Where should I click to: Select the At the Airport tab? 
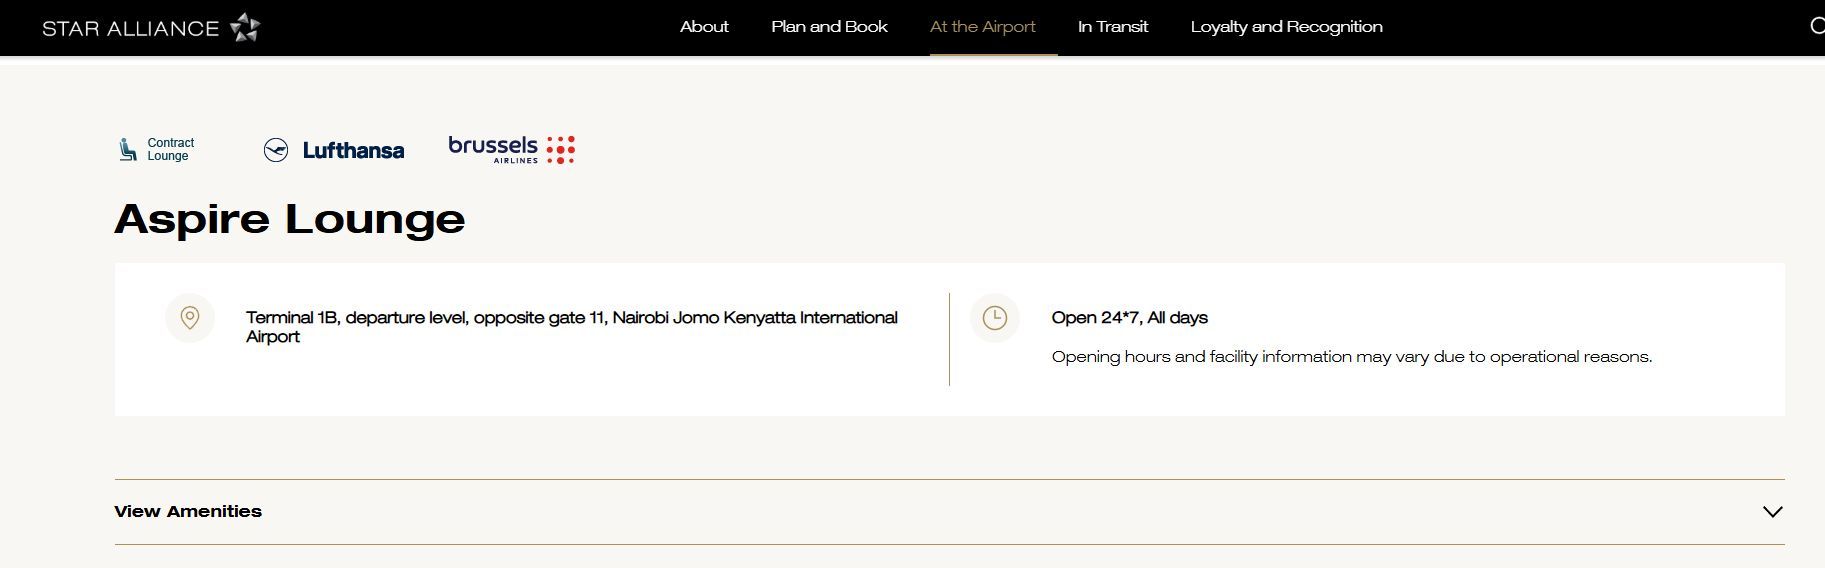(982, 27)
